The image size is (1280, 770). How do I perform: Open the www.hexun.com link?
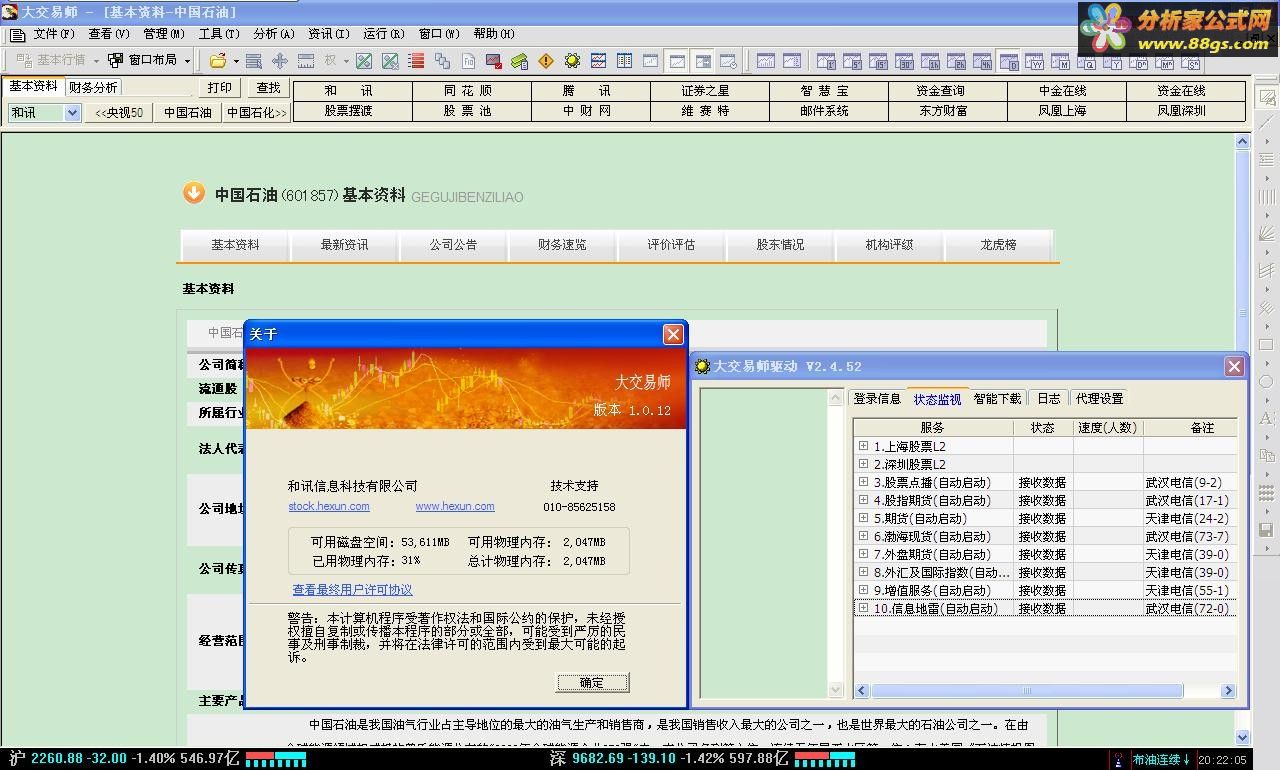click(x=455, y=506)
